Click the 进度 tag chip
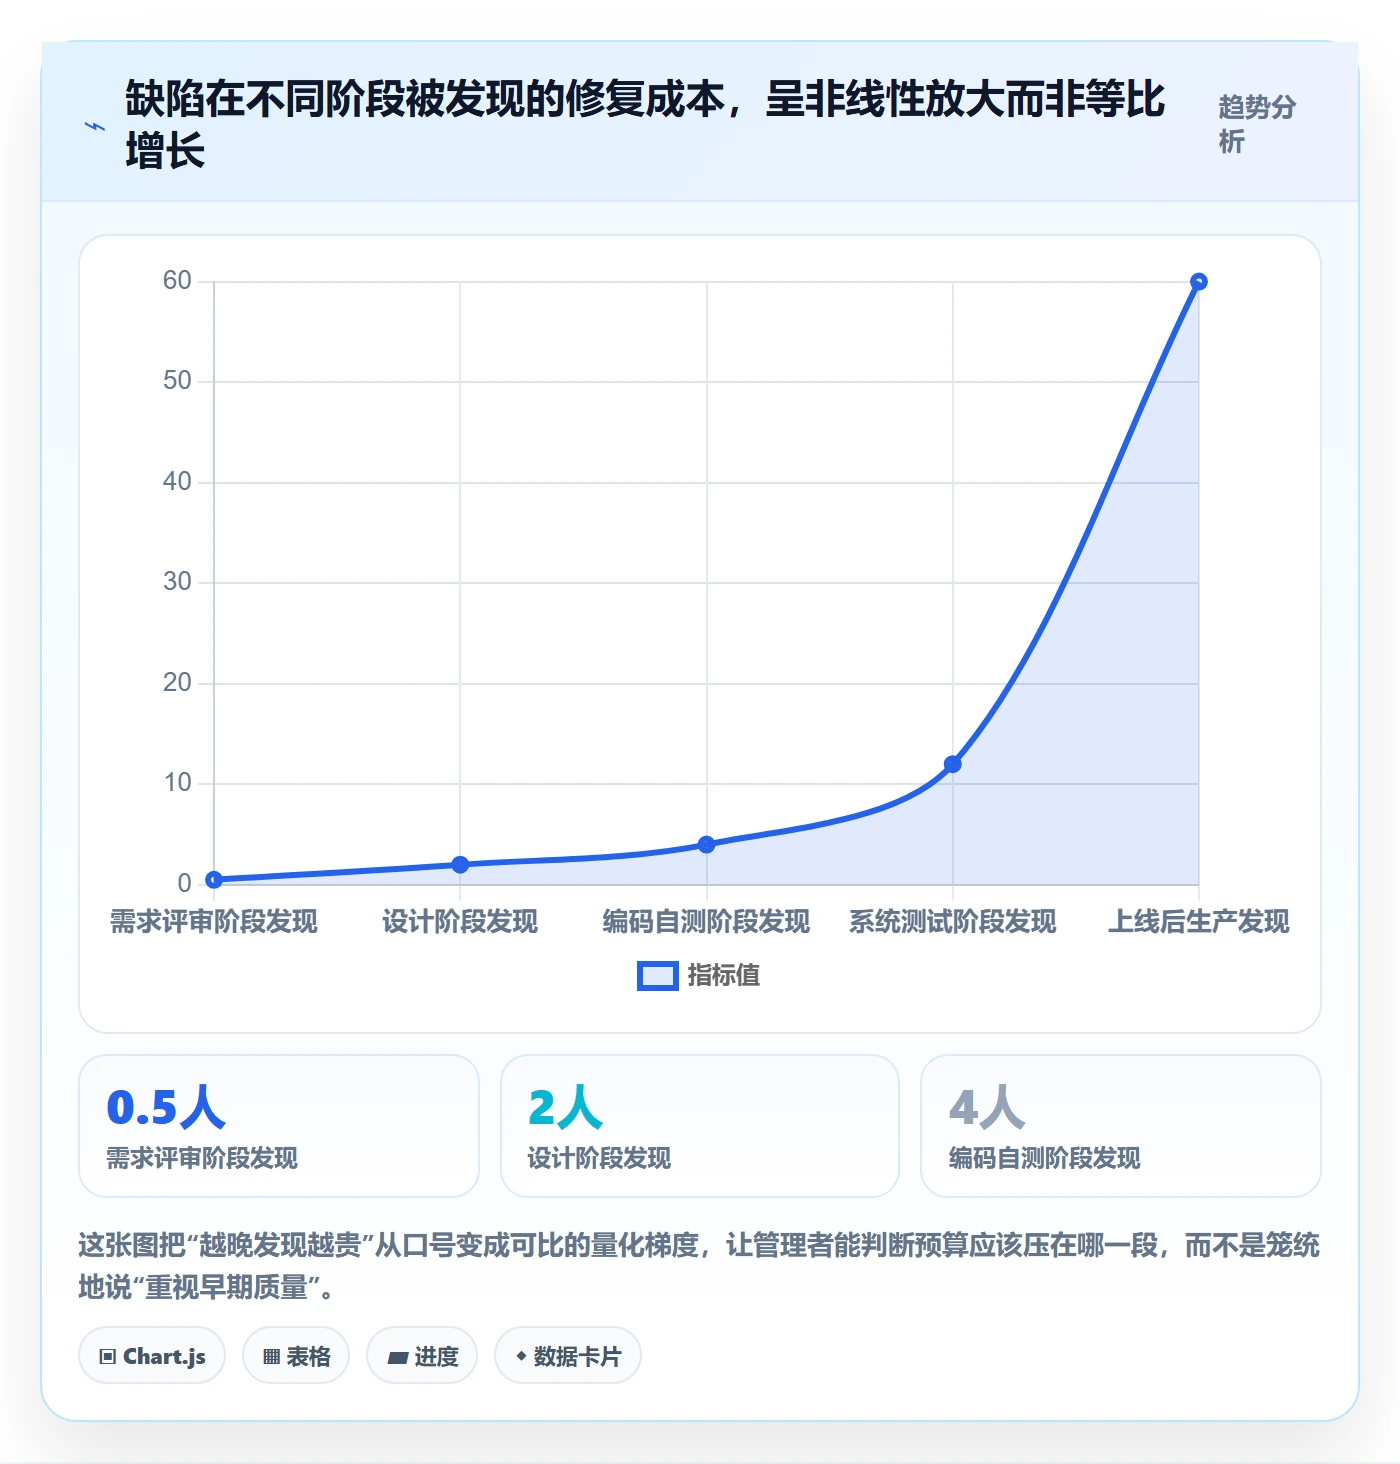This screenshot has height=1464, width=1400. pyautogui.click(x=422, y=1356)
